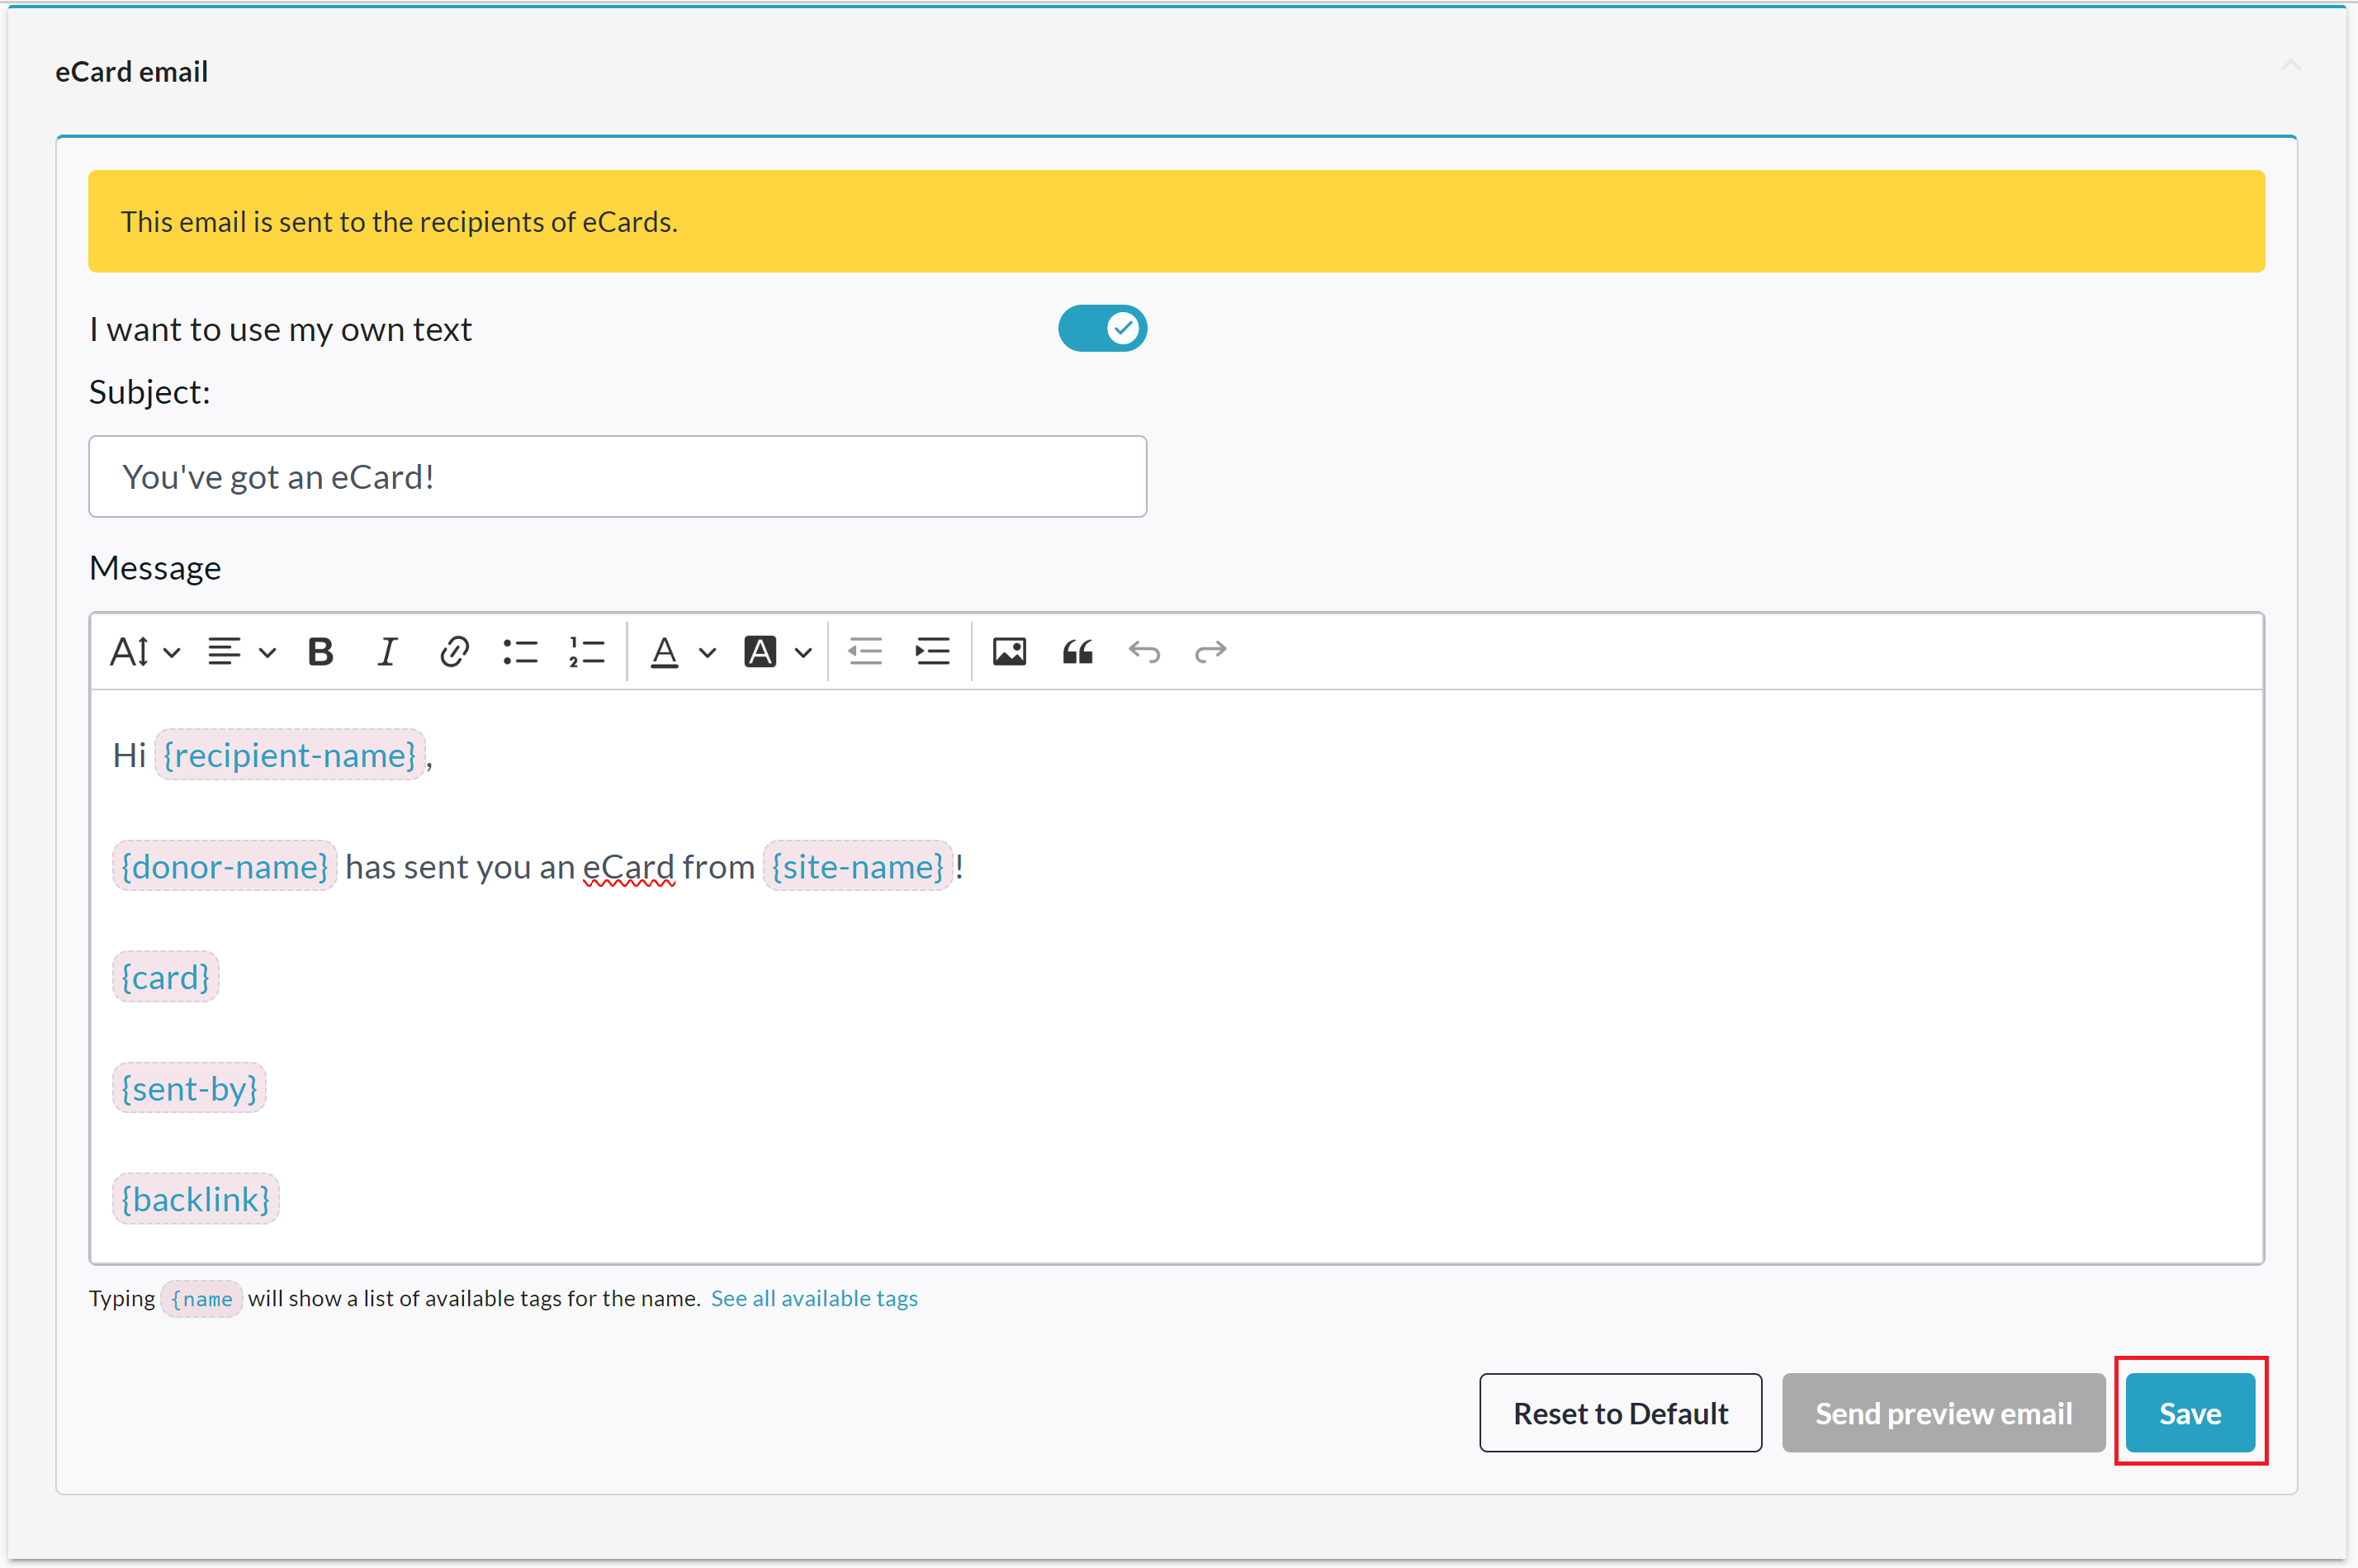Click the Save button

[x=2189, y=1413]
